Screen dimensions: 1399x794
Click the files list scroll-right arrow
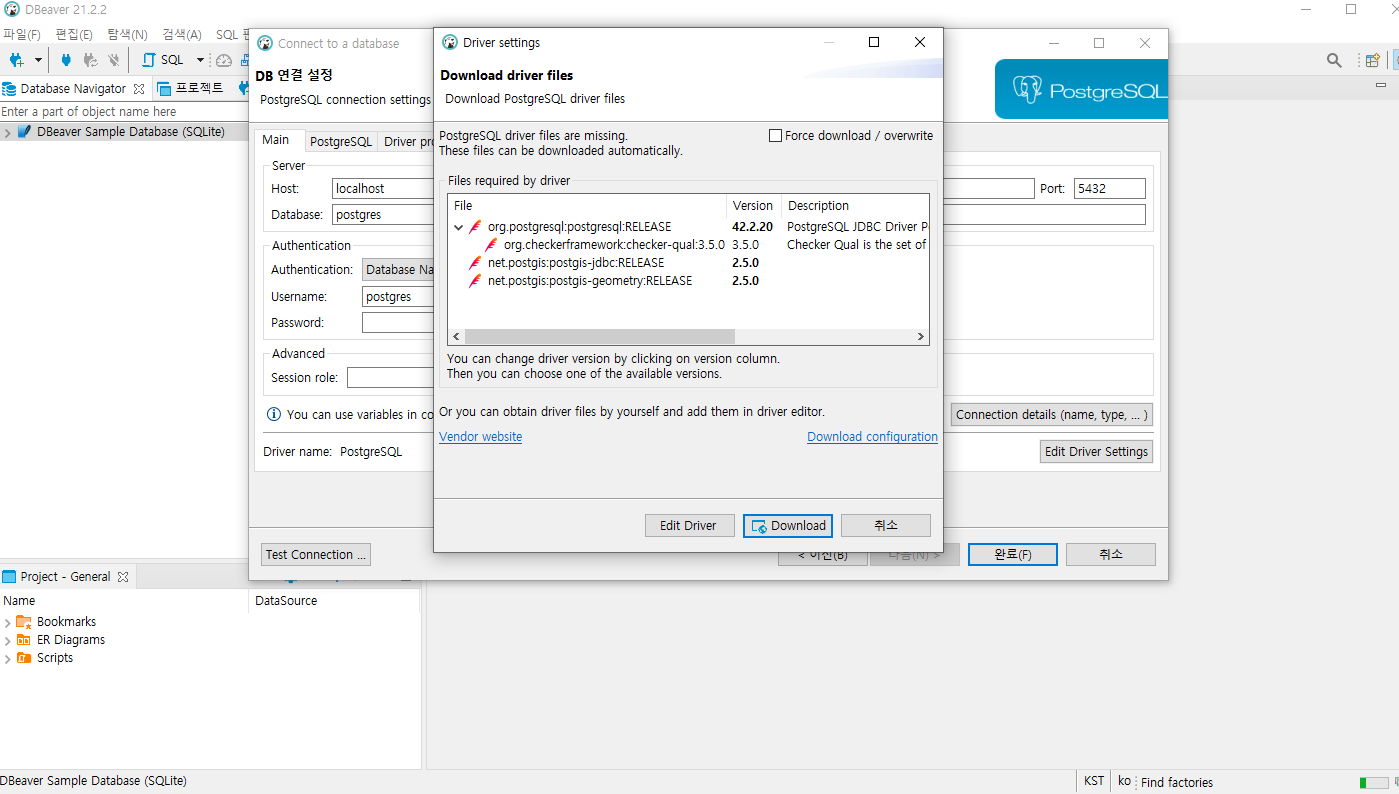point(921,337)
